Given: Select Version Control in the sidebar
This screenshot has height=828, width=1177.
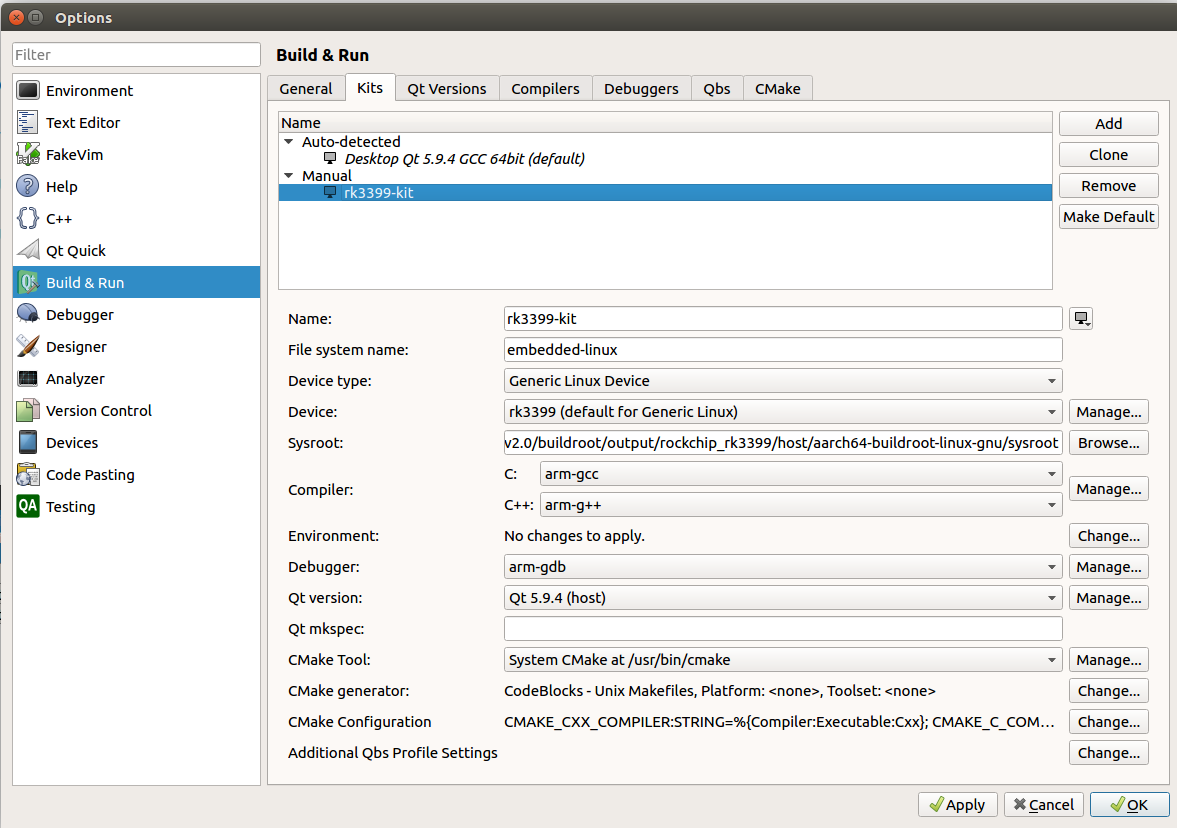Looking at the screenshot, I should coord(99,411).
